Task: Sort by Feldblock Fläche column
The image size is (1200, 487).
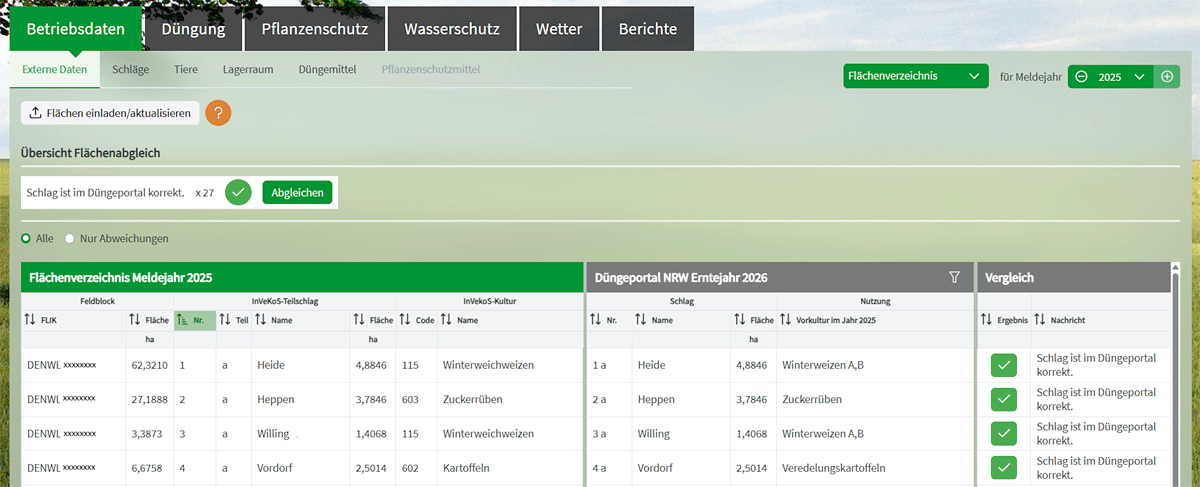Action: click(x=135, y=320)
